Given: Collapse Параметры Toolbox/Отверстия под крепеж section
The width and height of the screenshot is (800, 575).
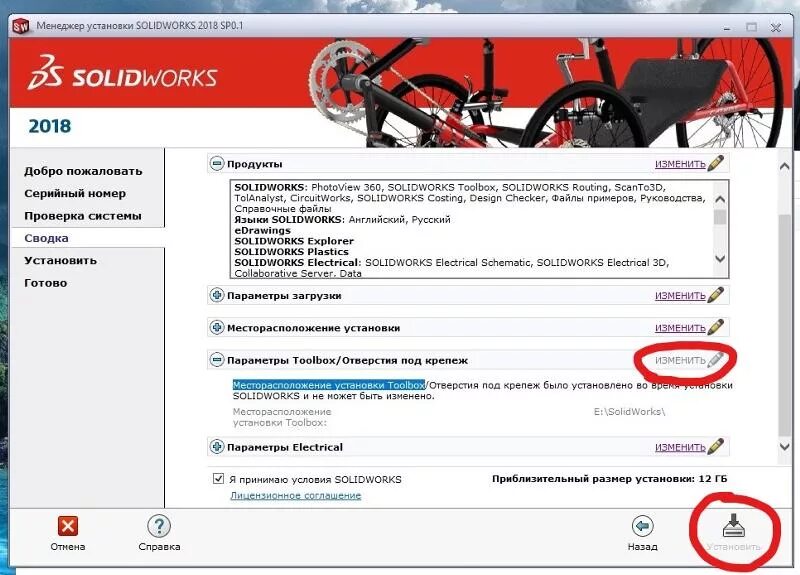Looking at the screenshot, I should 217,360.
